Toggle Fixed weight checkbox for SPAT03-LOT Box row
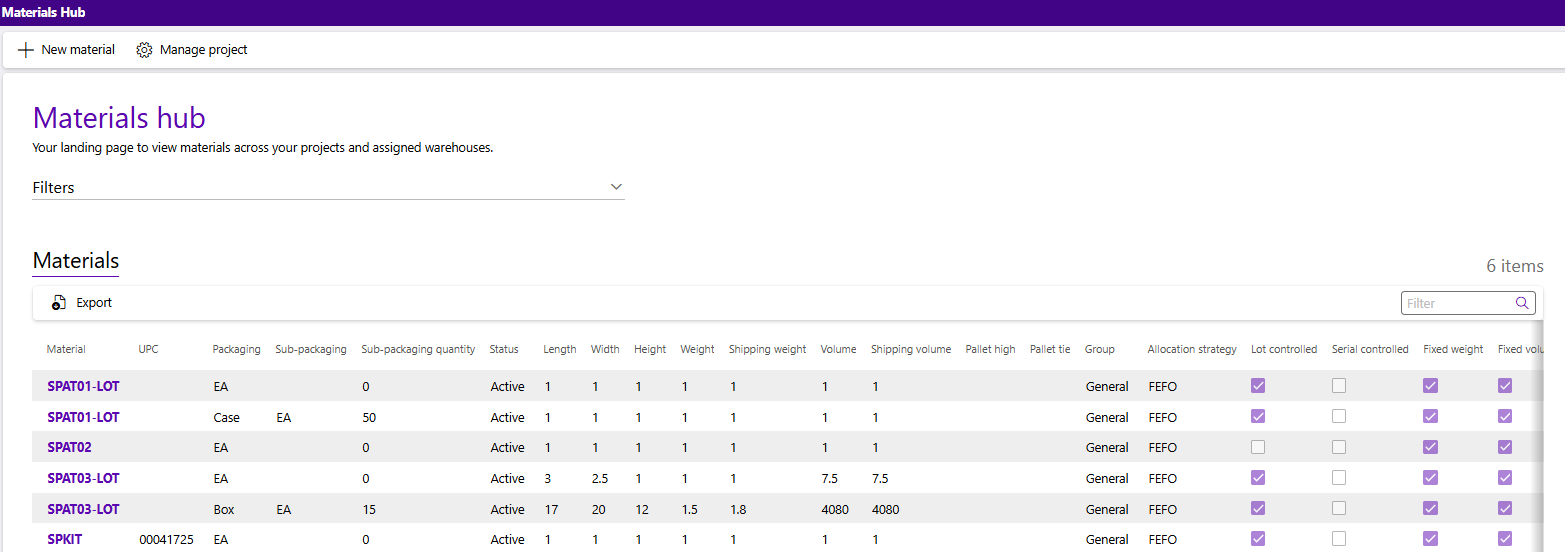This screenshot has width=1565, height=552. pos(1430,509)
